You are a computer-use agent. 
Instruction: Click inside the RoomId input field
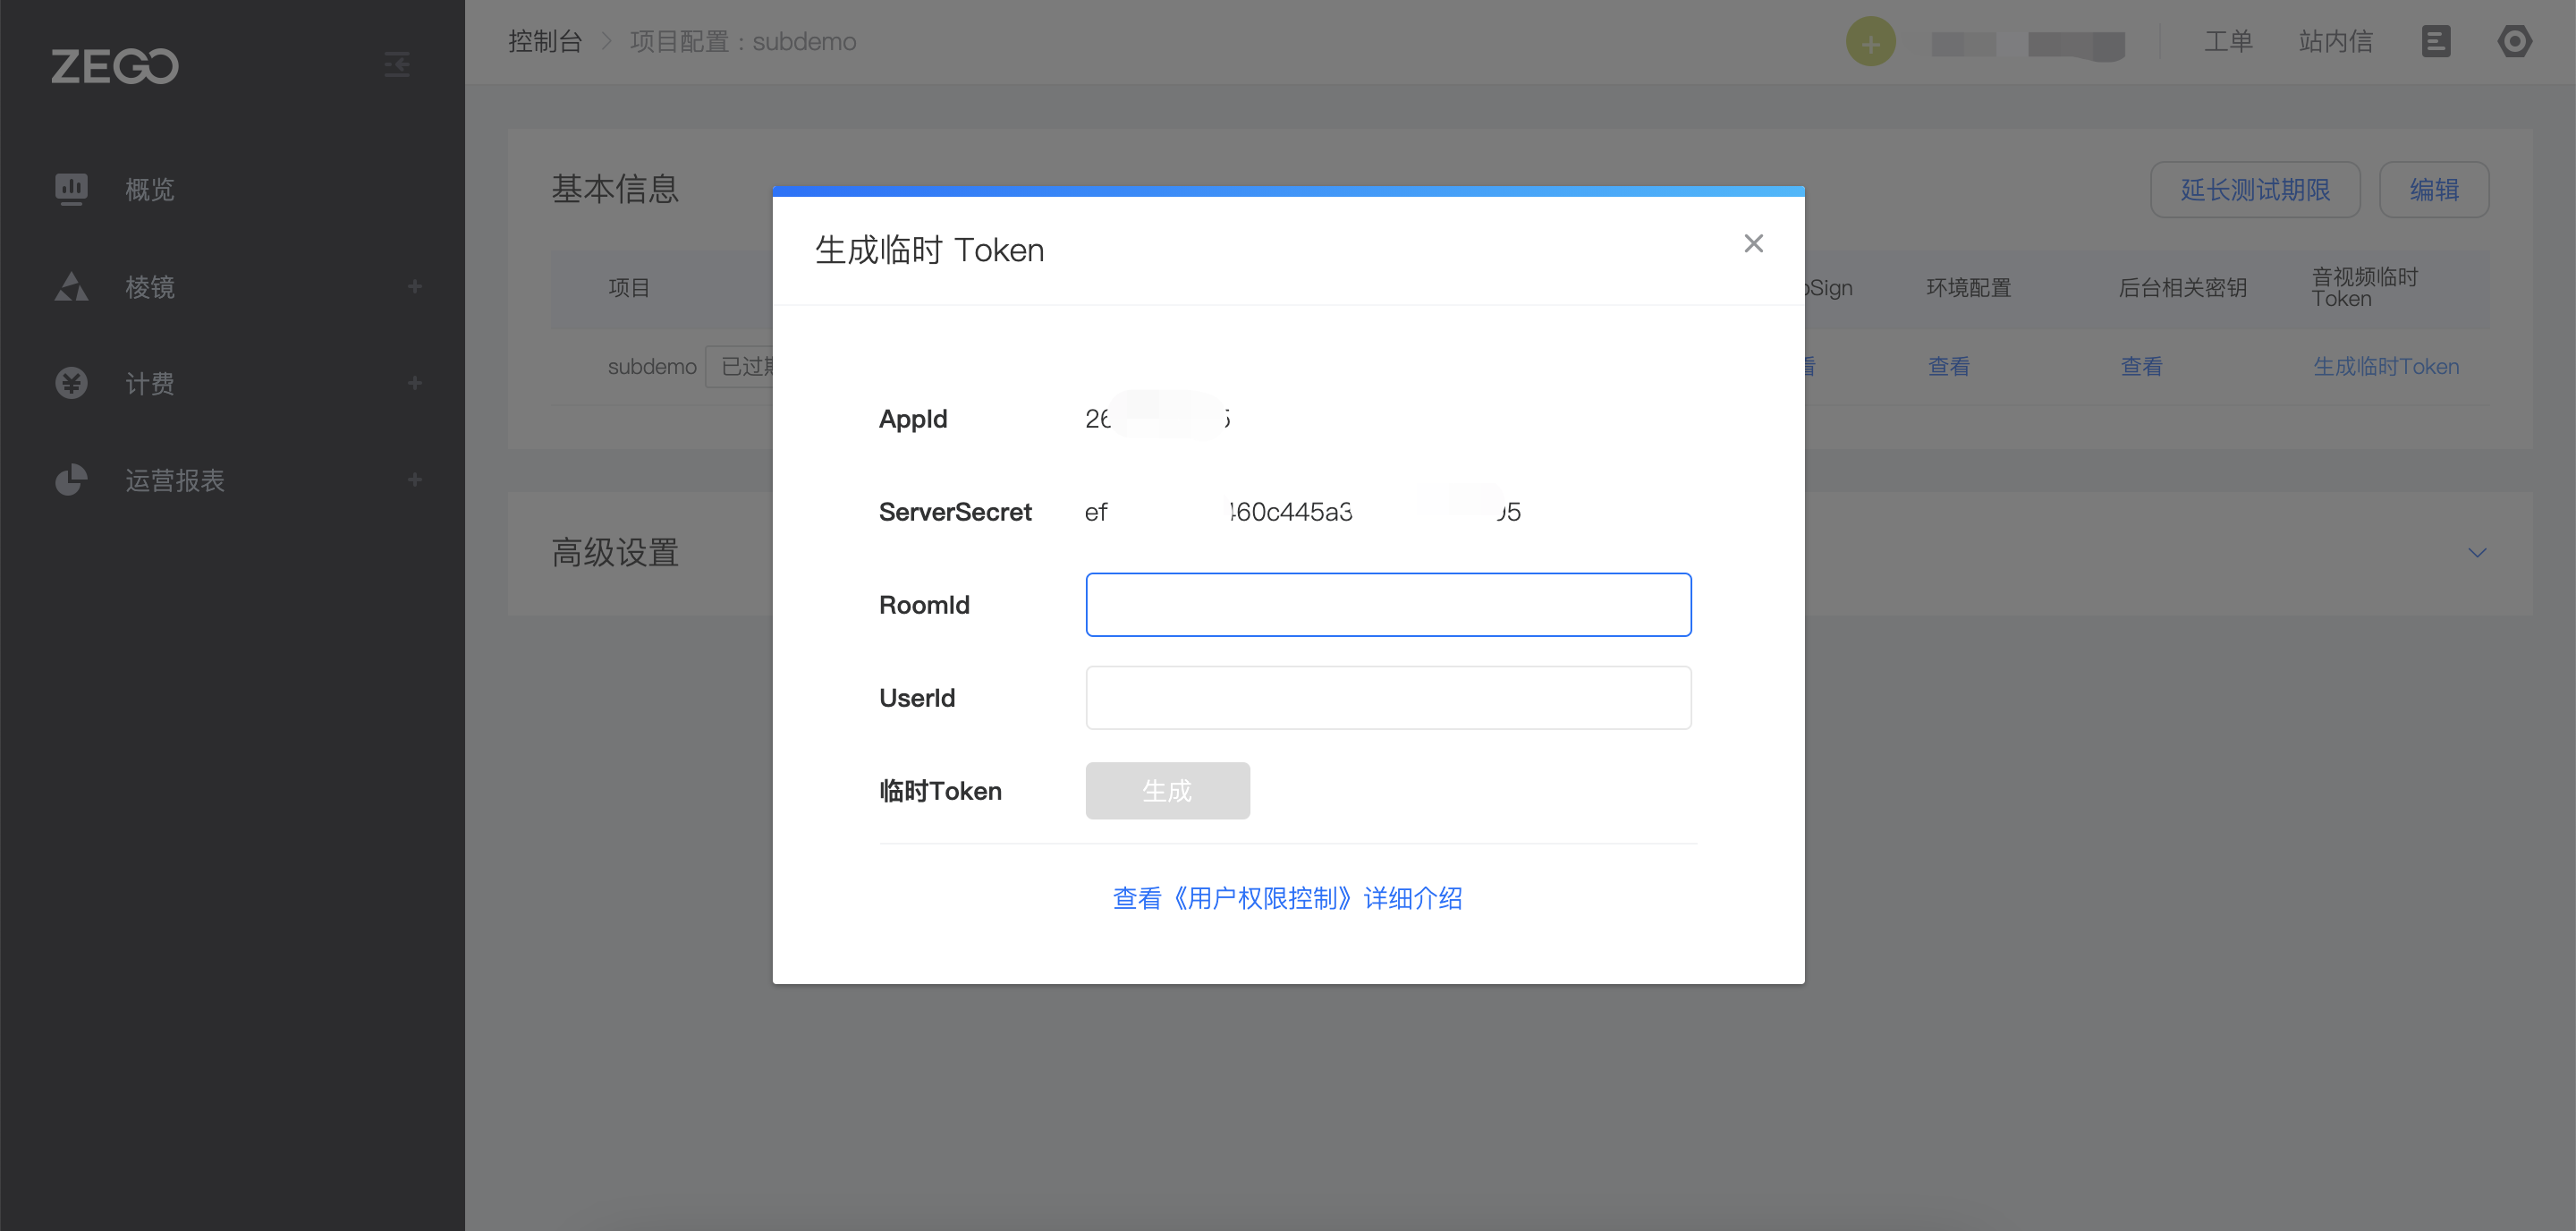[1388, 604]
